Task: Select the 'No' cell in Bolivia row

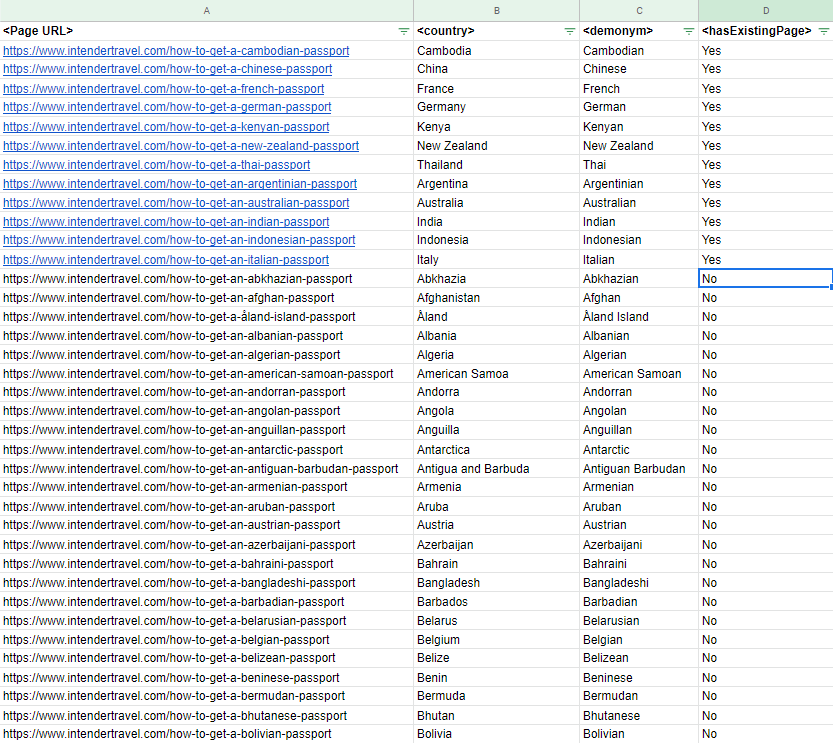Action: coord(766,734)
